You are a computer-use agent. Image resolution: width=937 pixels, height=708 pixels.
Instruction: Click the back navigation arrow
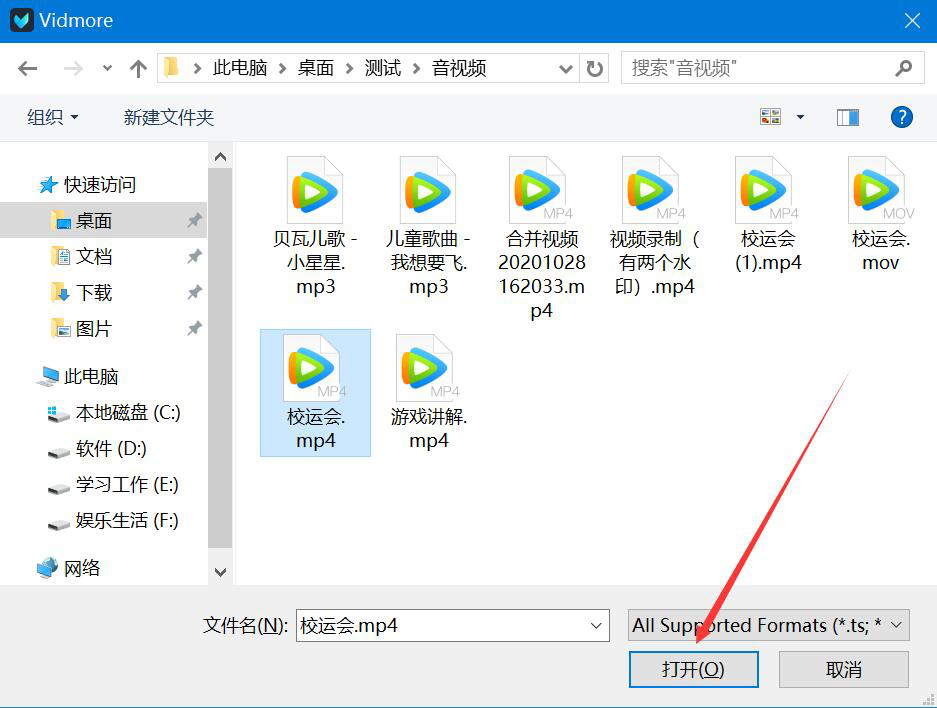point(27,67)
